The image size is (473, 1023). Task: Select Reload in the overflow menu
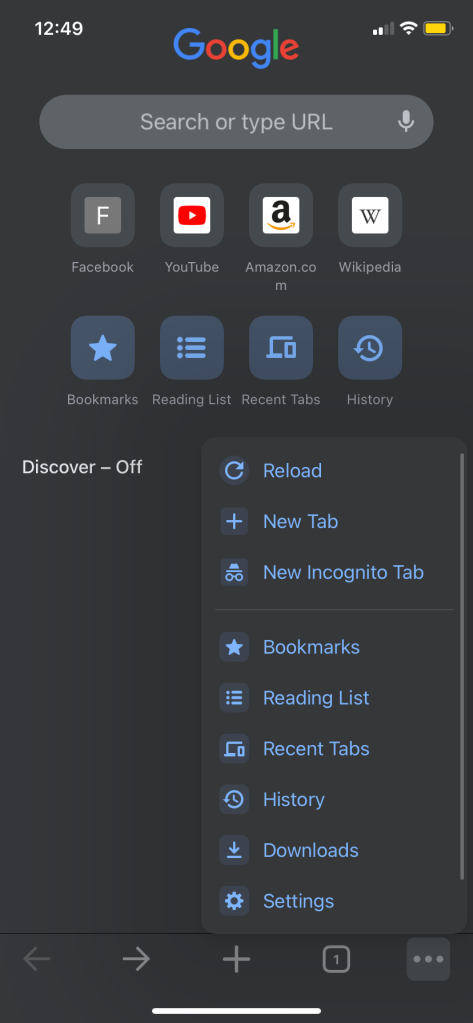pos(333,470)
